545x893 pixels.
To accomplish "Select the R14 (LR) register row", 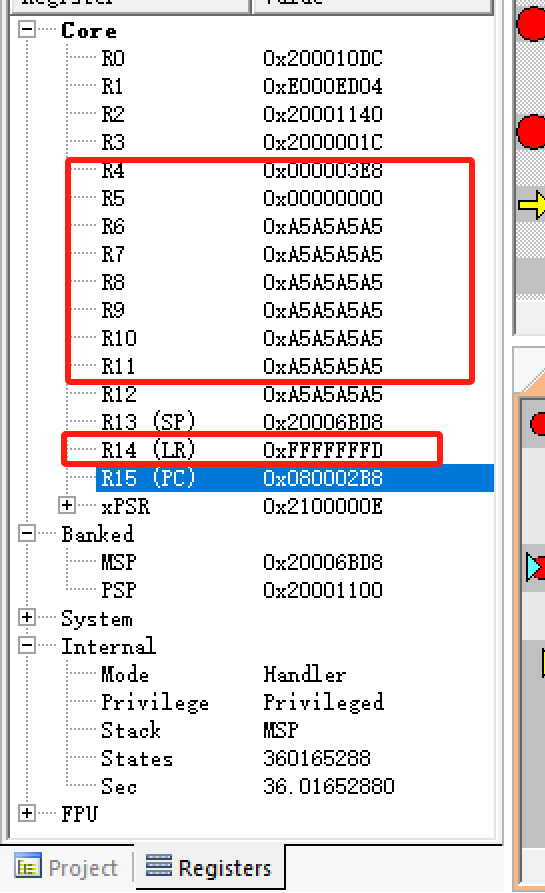I will tap(252, 450).
